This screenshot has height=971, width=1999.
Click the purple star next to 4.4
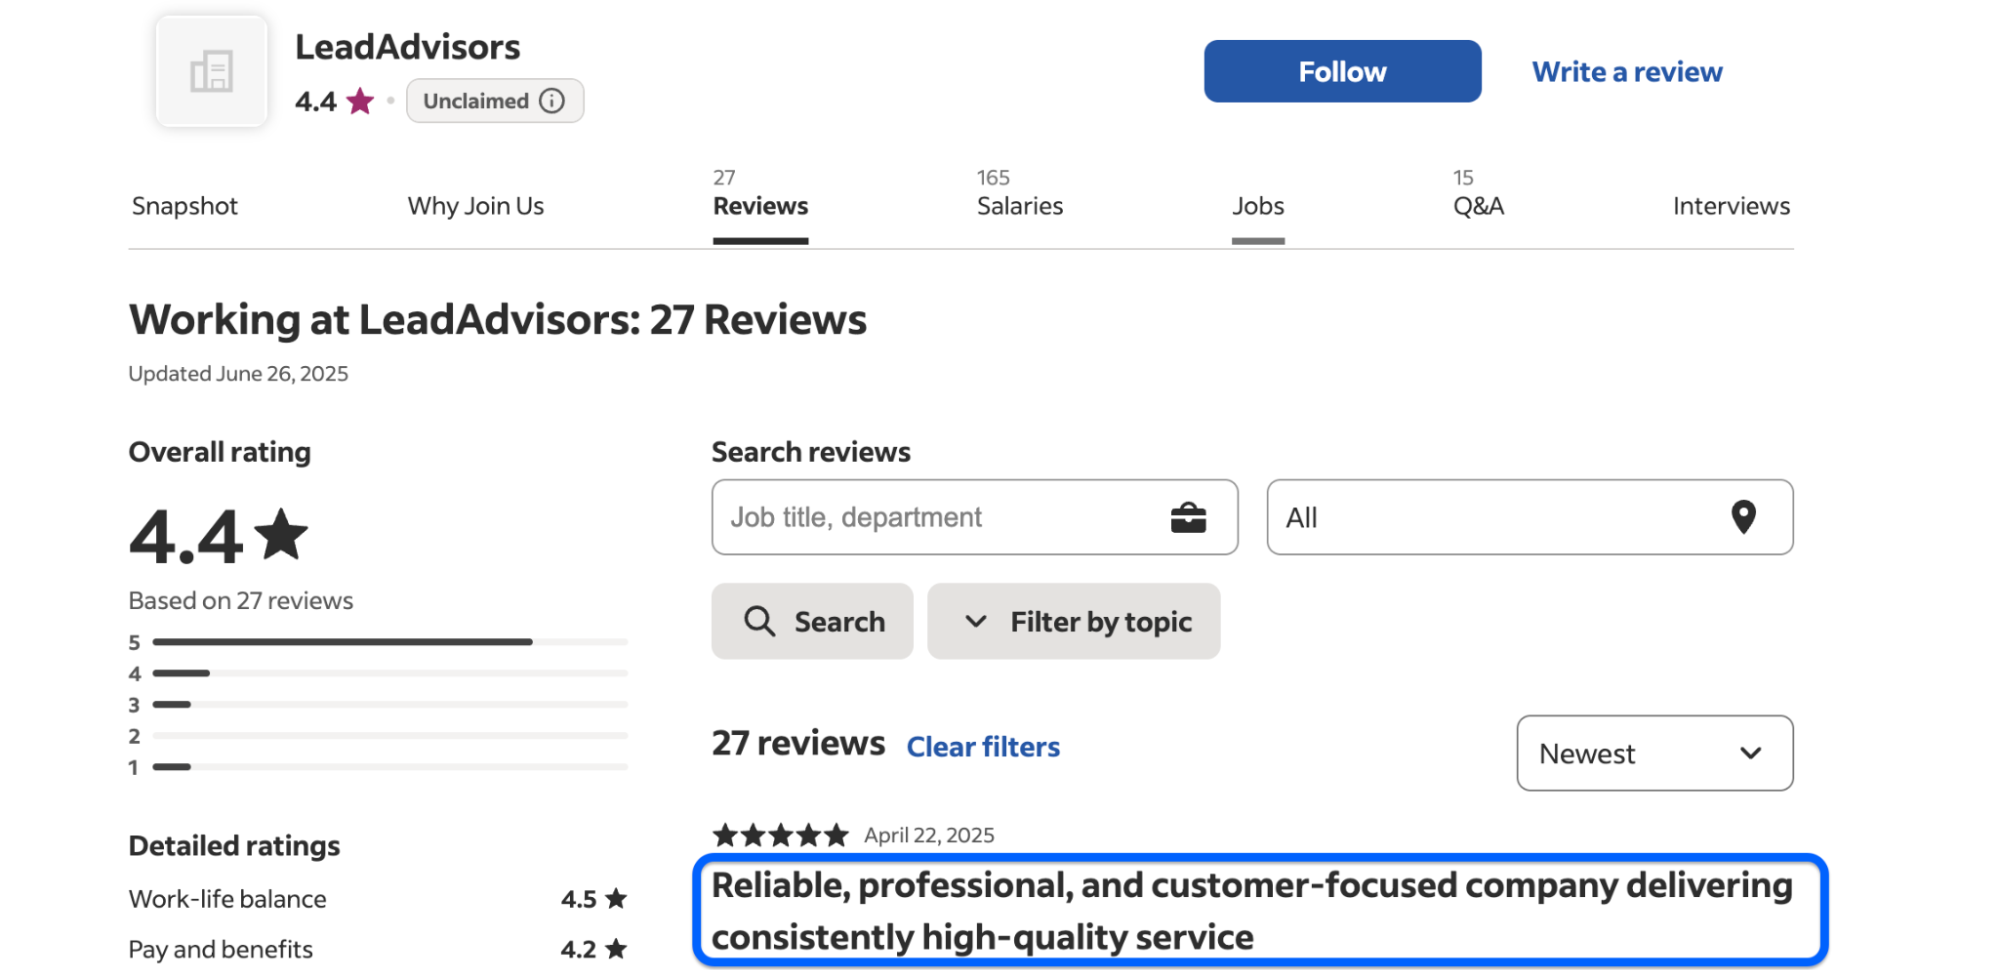(x=360, y=101)
